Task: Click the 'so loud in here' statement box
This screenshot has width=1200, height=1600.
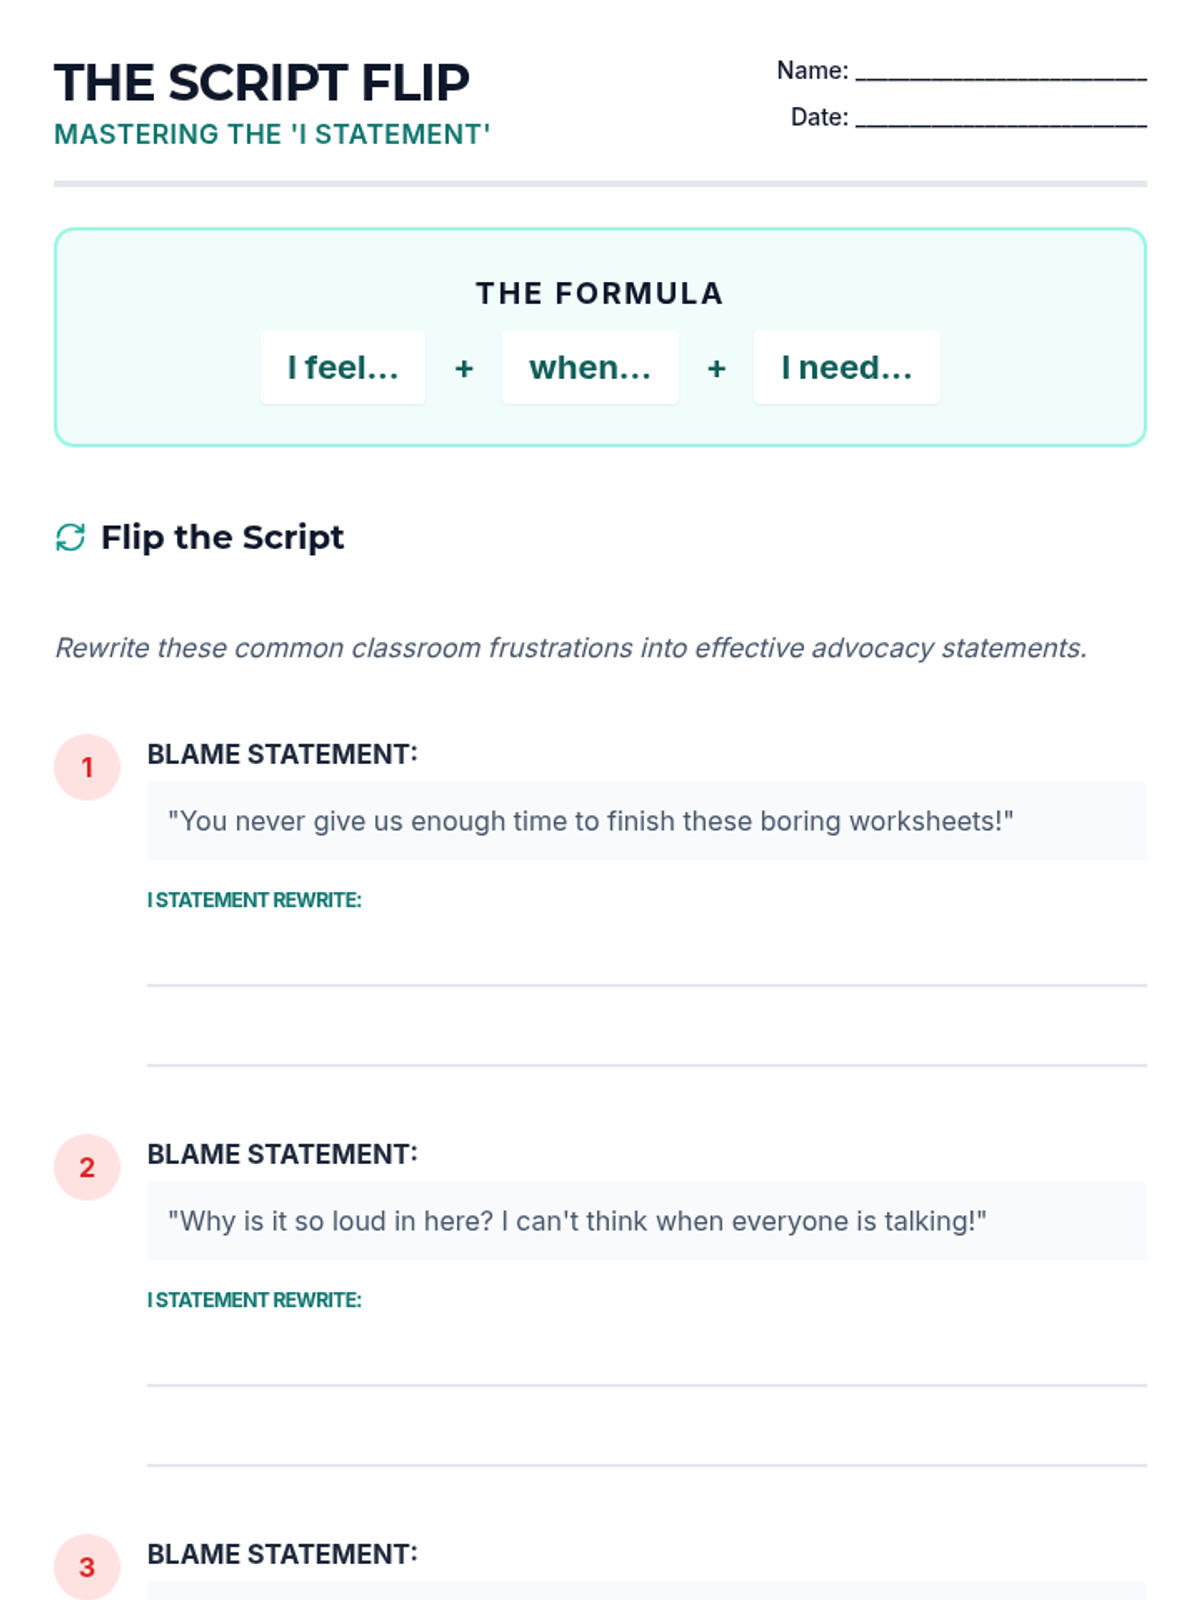Action: pyautogui.click(x=646, y=1221)
